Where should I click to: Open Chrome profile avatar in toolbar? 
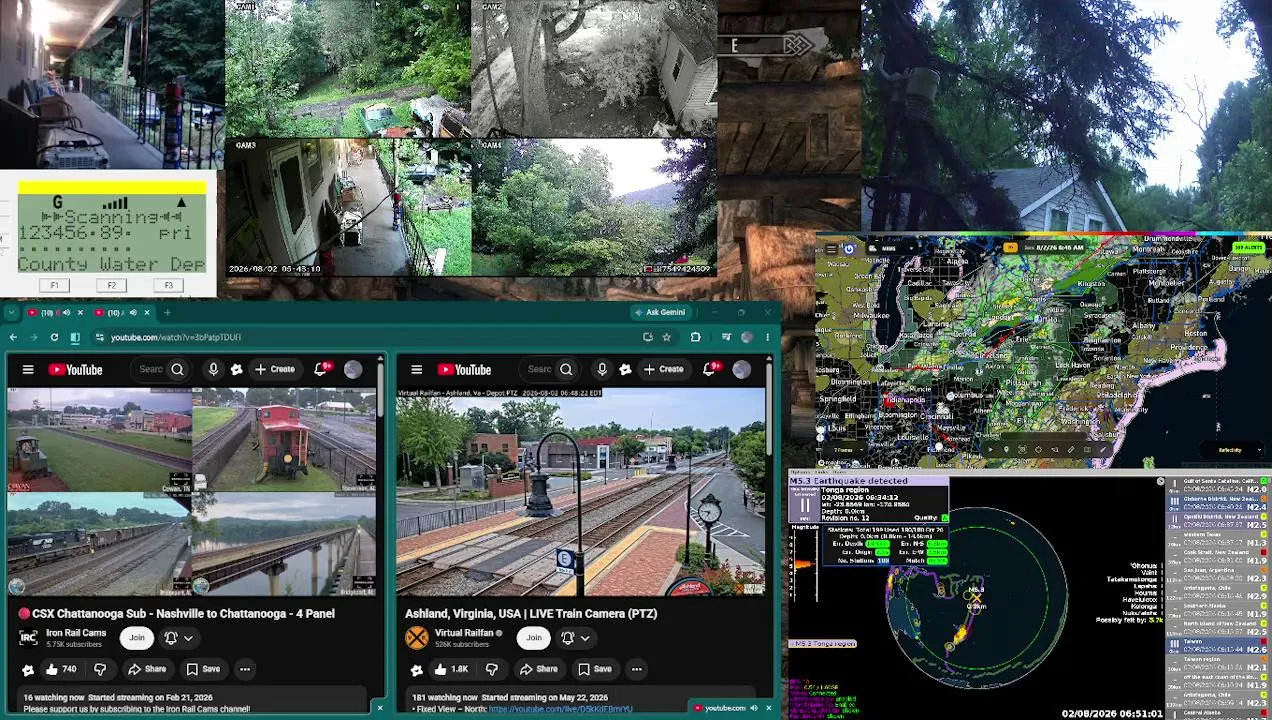(747, 337)
